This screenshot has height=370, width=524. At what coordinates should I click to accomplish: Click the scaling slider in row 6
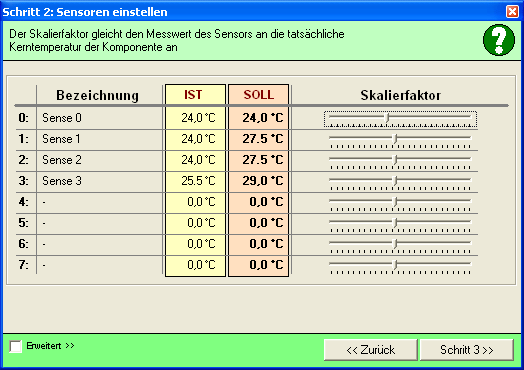400,245
